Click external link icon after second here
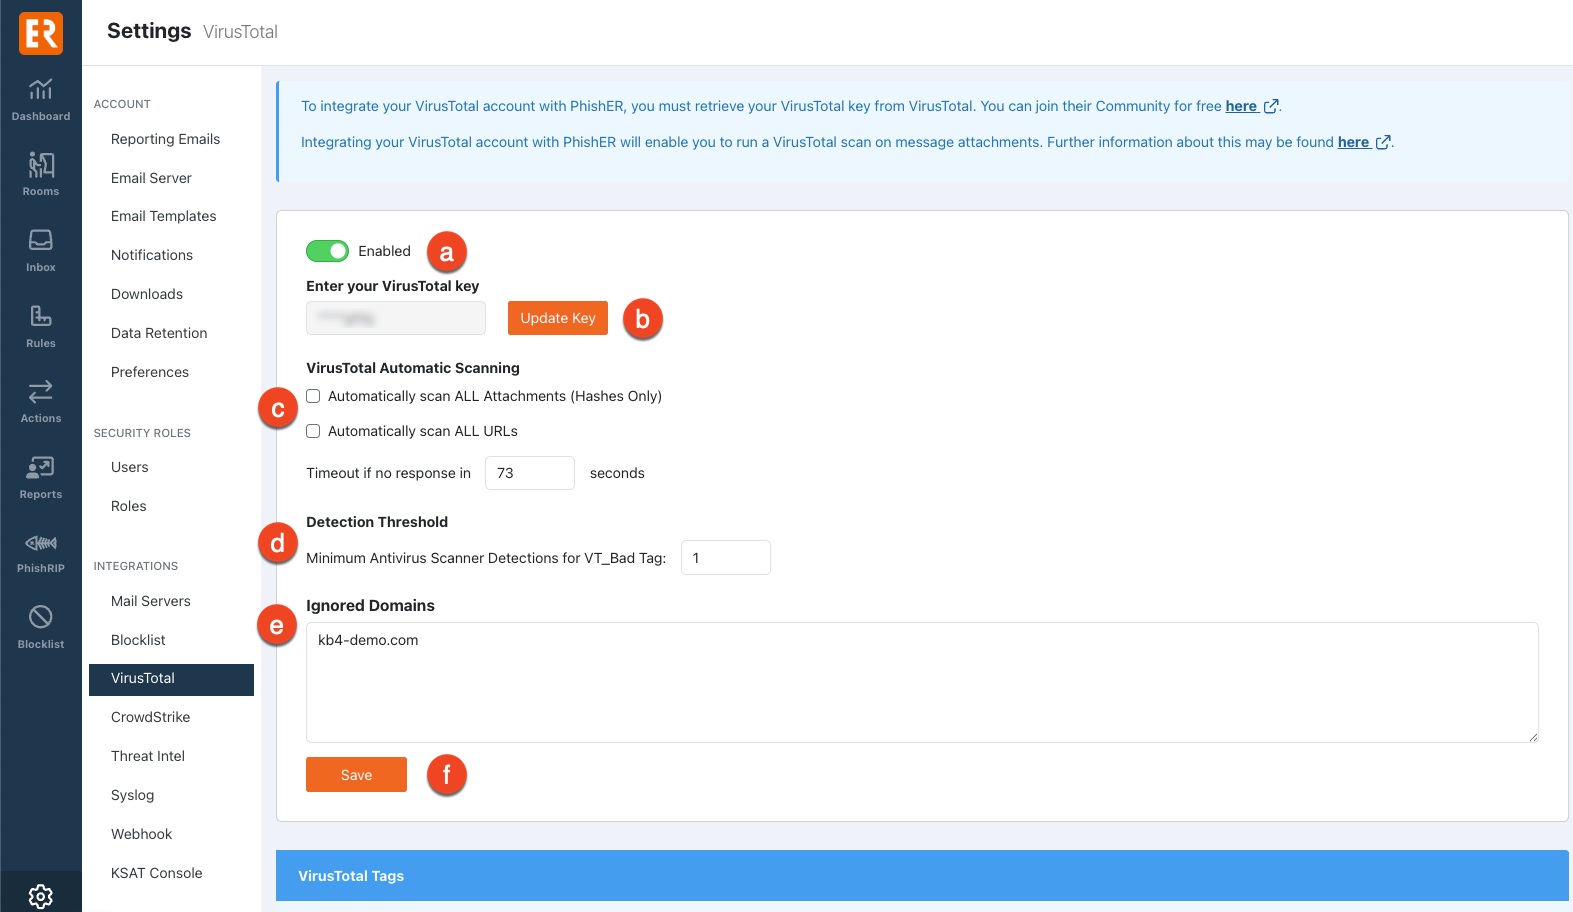The width and height of the screenshot is (1573, 912). coord(1383,142)
